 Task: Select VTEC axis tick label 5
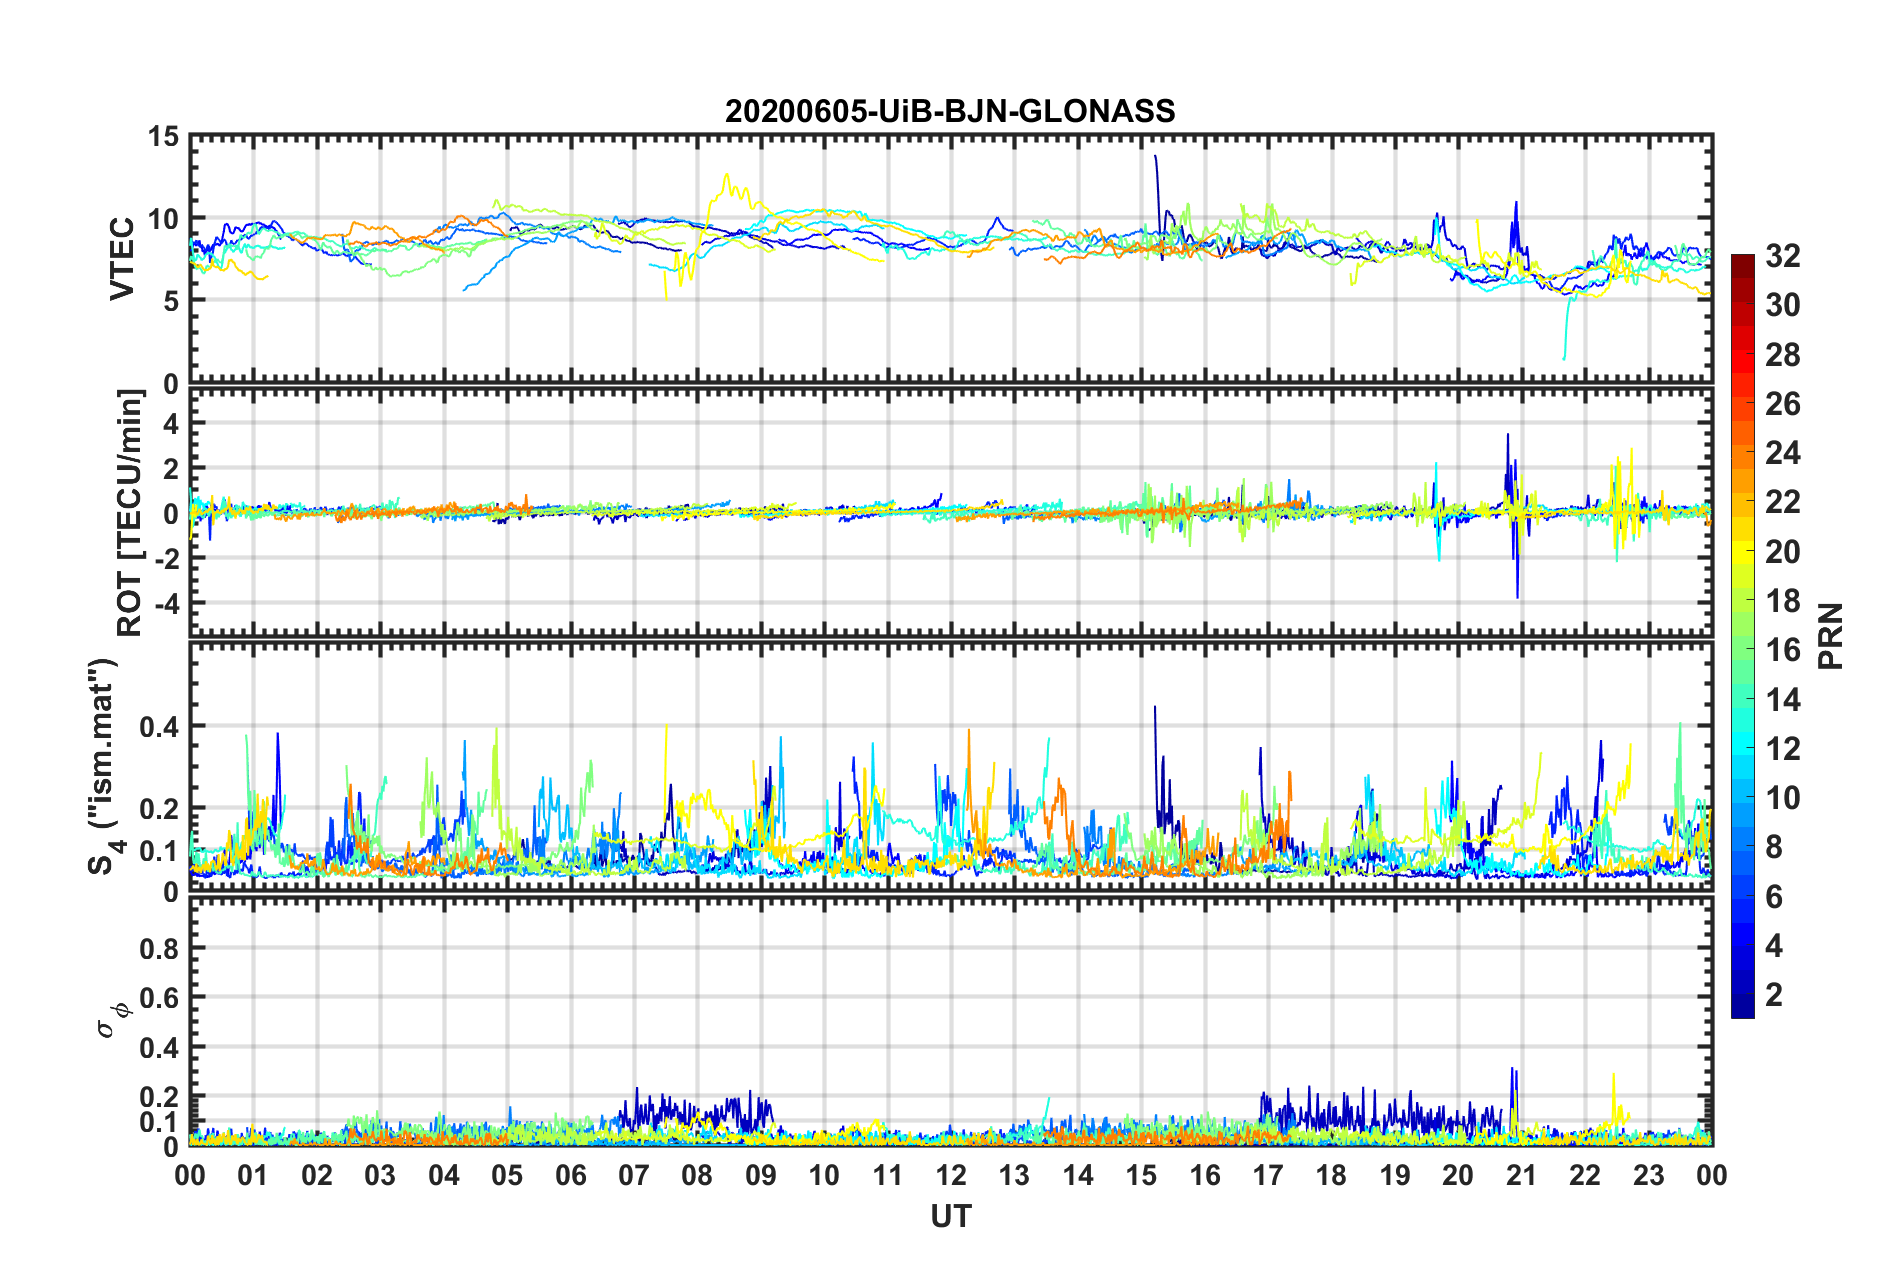point(171,301)
